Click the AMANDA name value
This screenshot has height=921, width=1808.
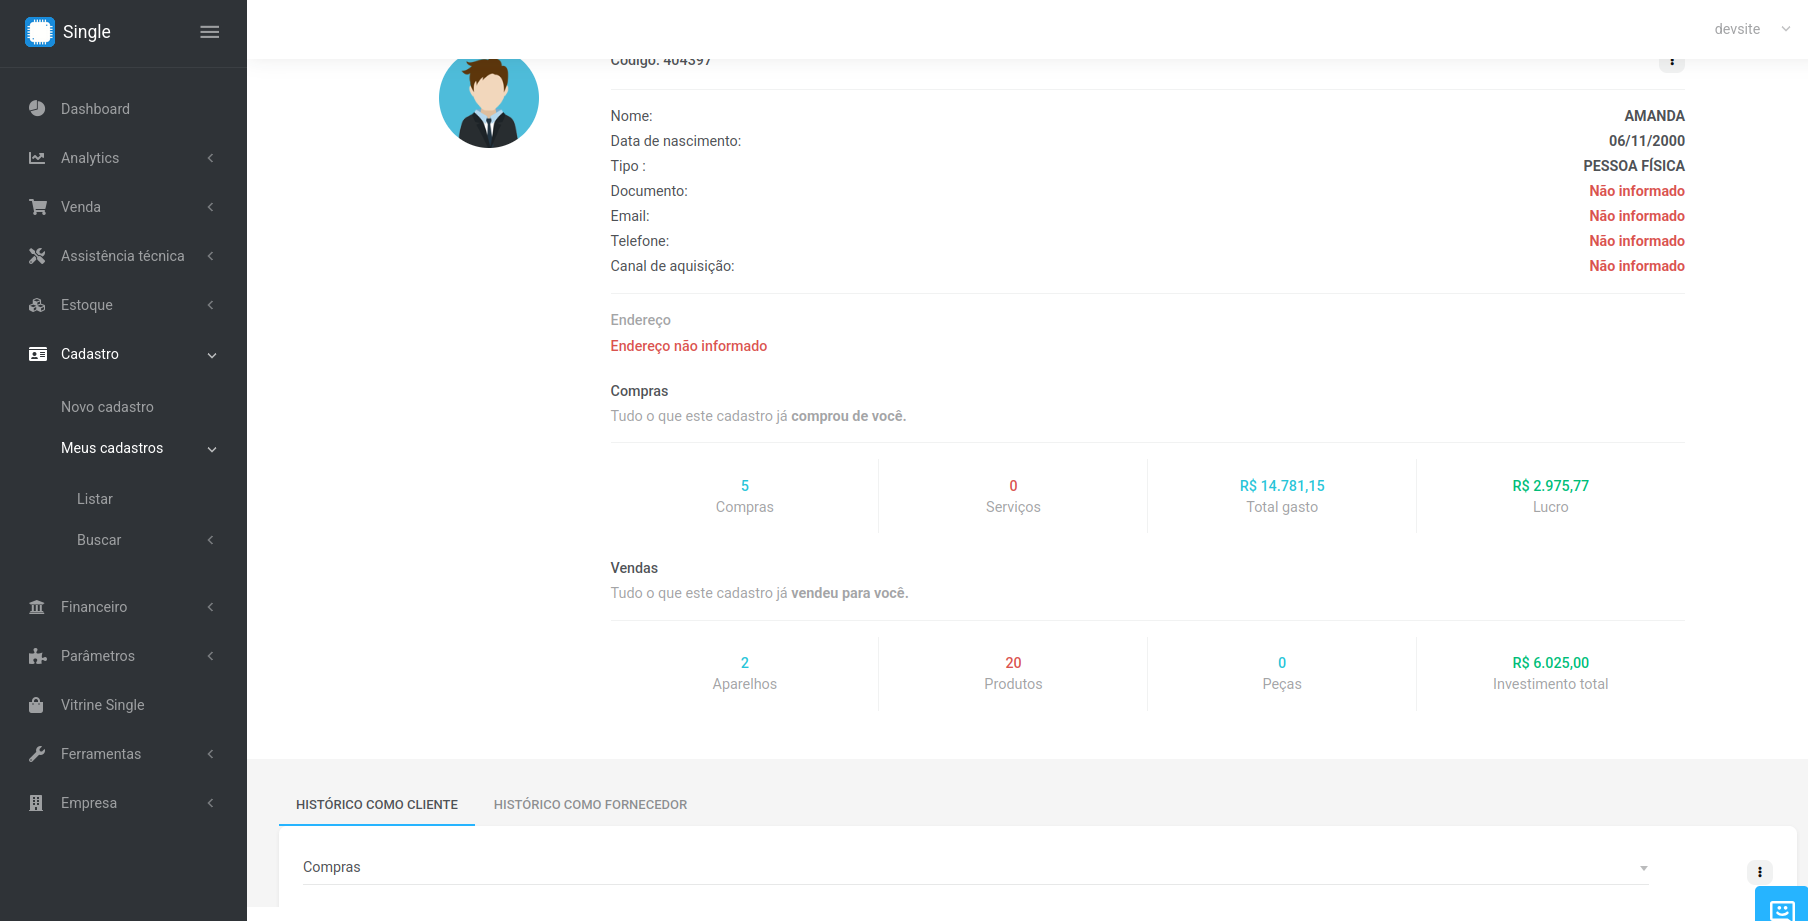pos(1655,116)
